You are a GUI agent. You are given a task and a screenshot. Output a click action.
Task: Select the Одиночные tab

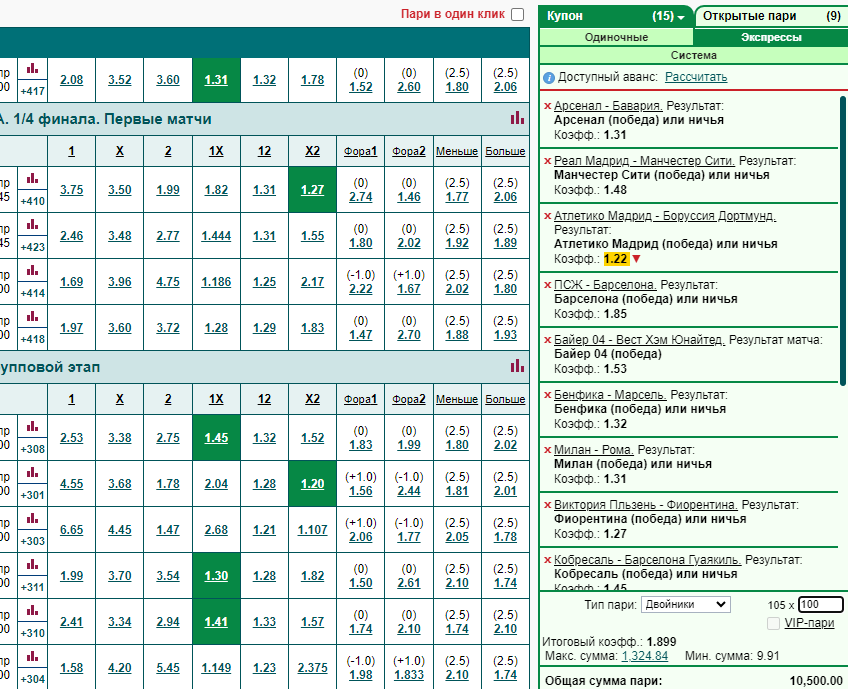pos(616,37)
